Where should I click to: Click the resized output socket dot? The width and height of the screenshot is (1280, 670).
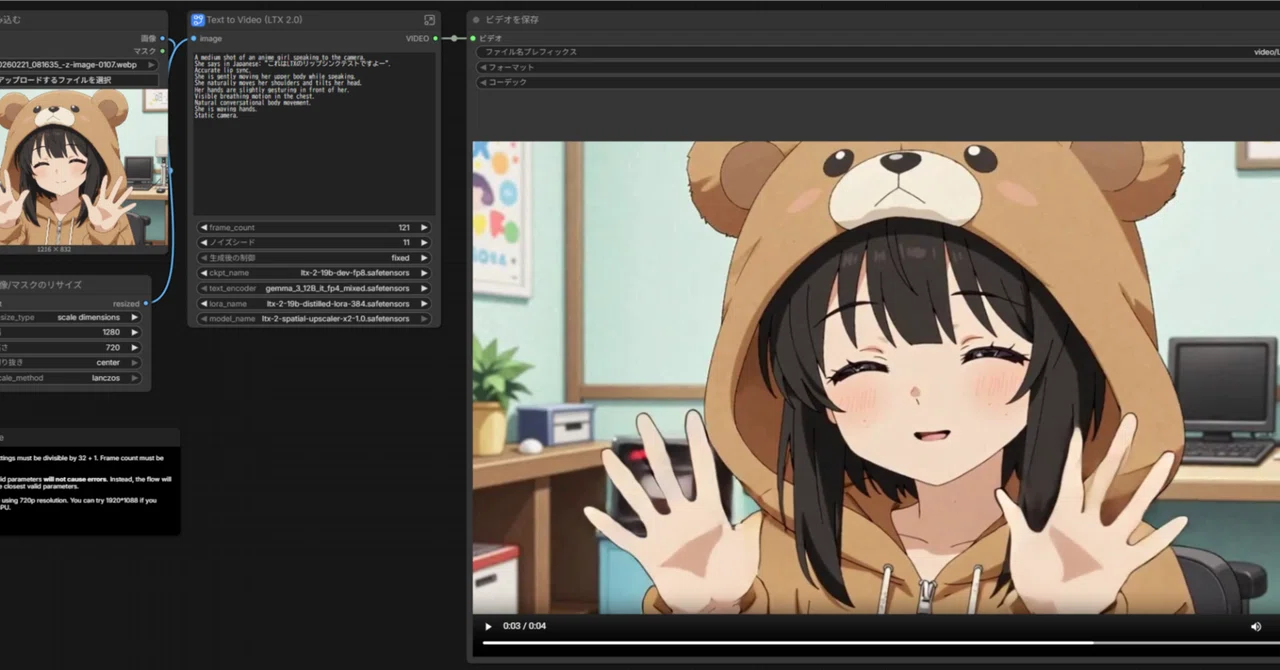(146, 303)
